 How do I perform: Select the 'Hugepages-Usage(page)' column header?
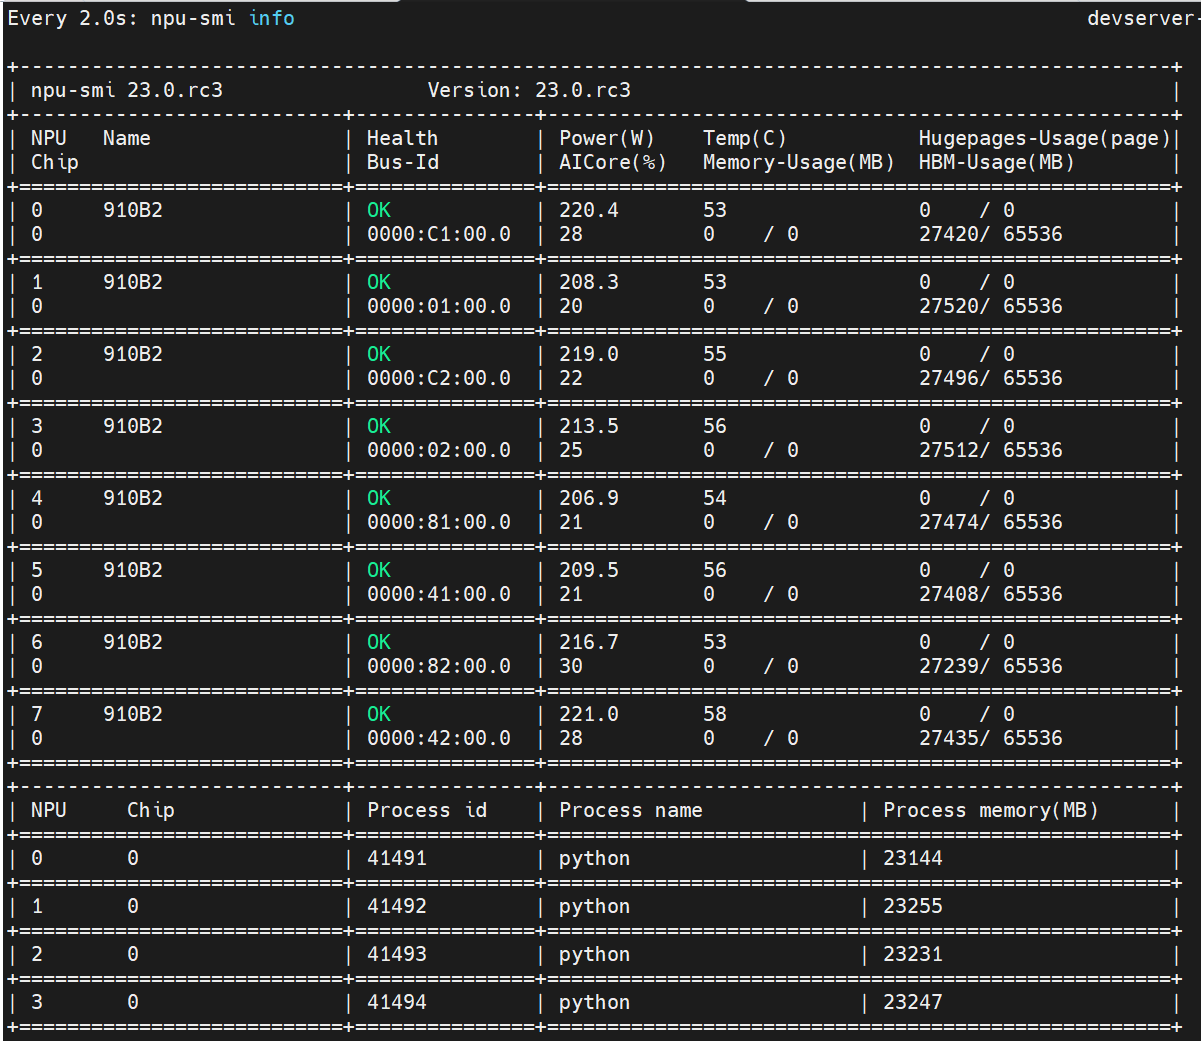(1045, 138)
